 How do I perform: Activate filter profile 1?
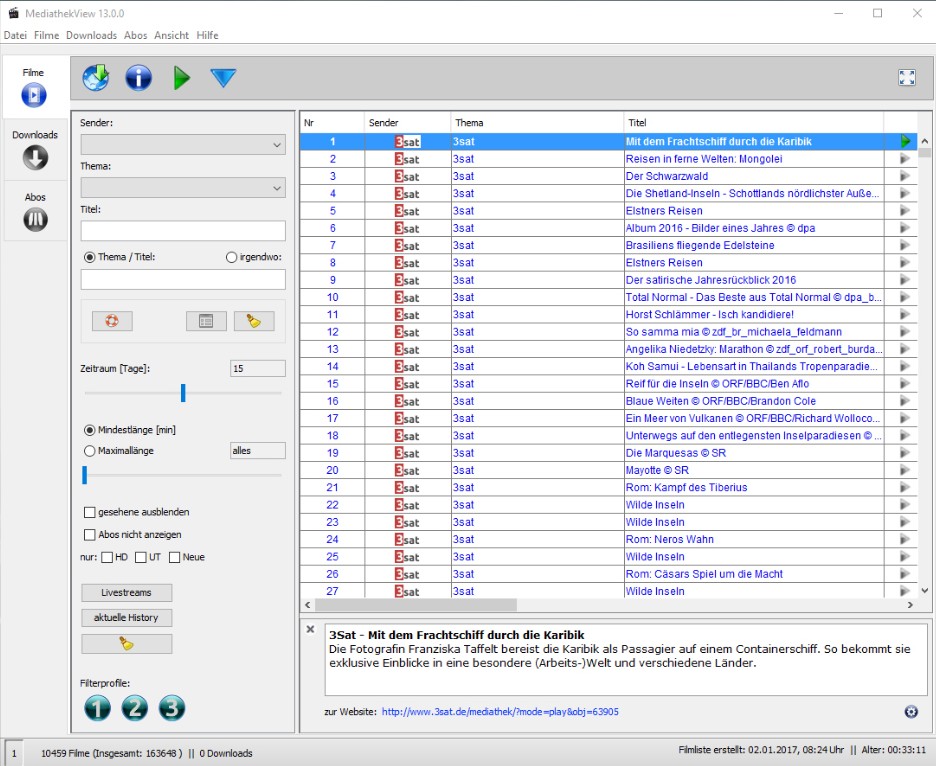pos(97,708)
